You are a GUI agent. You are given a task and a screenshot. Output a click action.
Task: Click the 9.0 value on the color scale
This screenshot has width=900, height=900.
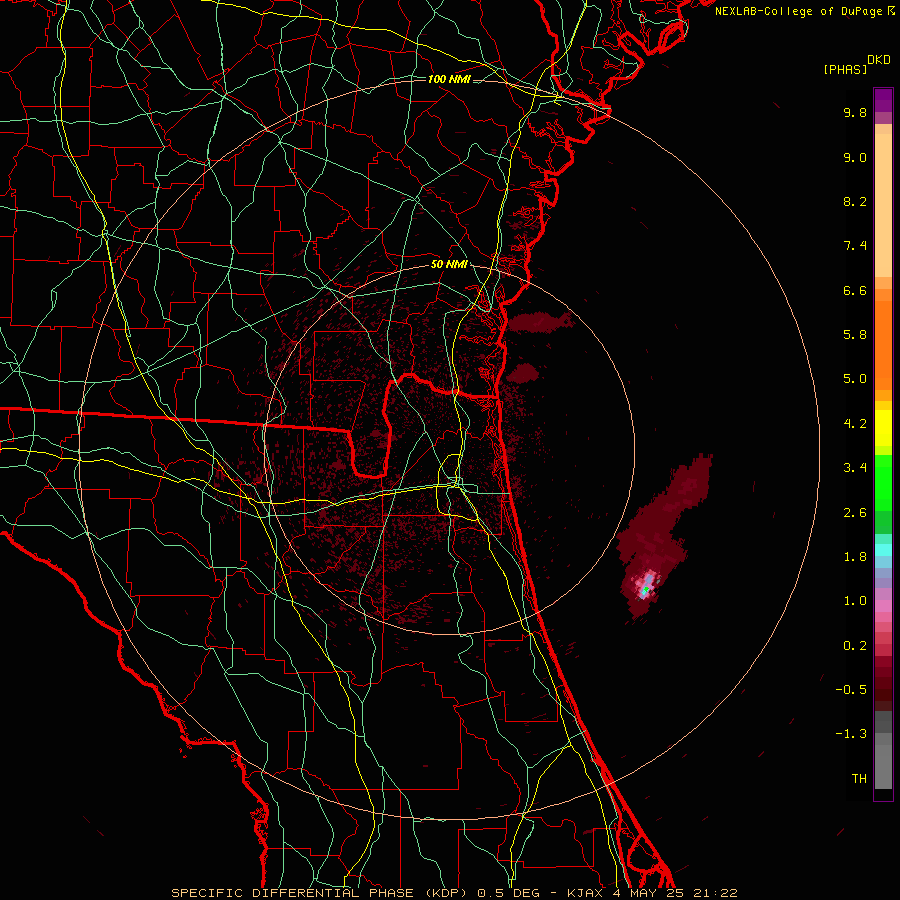pos(855,158)
